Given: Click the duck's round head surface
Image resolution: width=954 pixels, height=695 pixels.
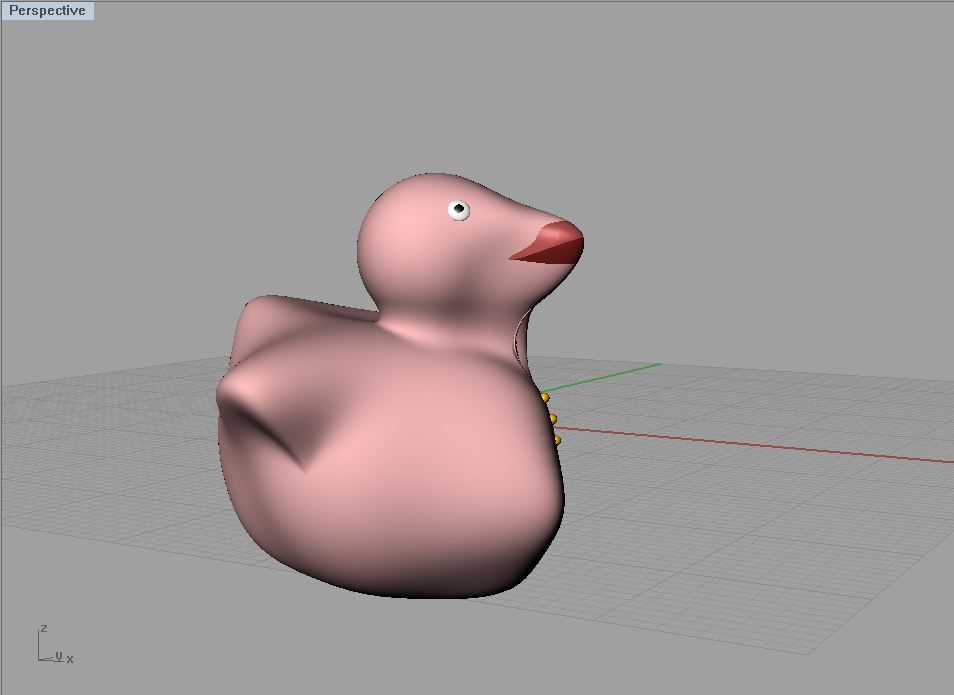Looking at the screenshot, I should 410,240.
